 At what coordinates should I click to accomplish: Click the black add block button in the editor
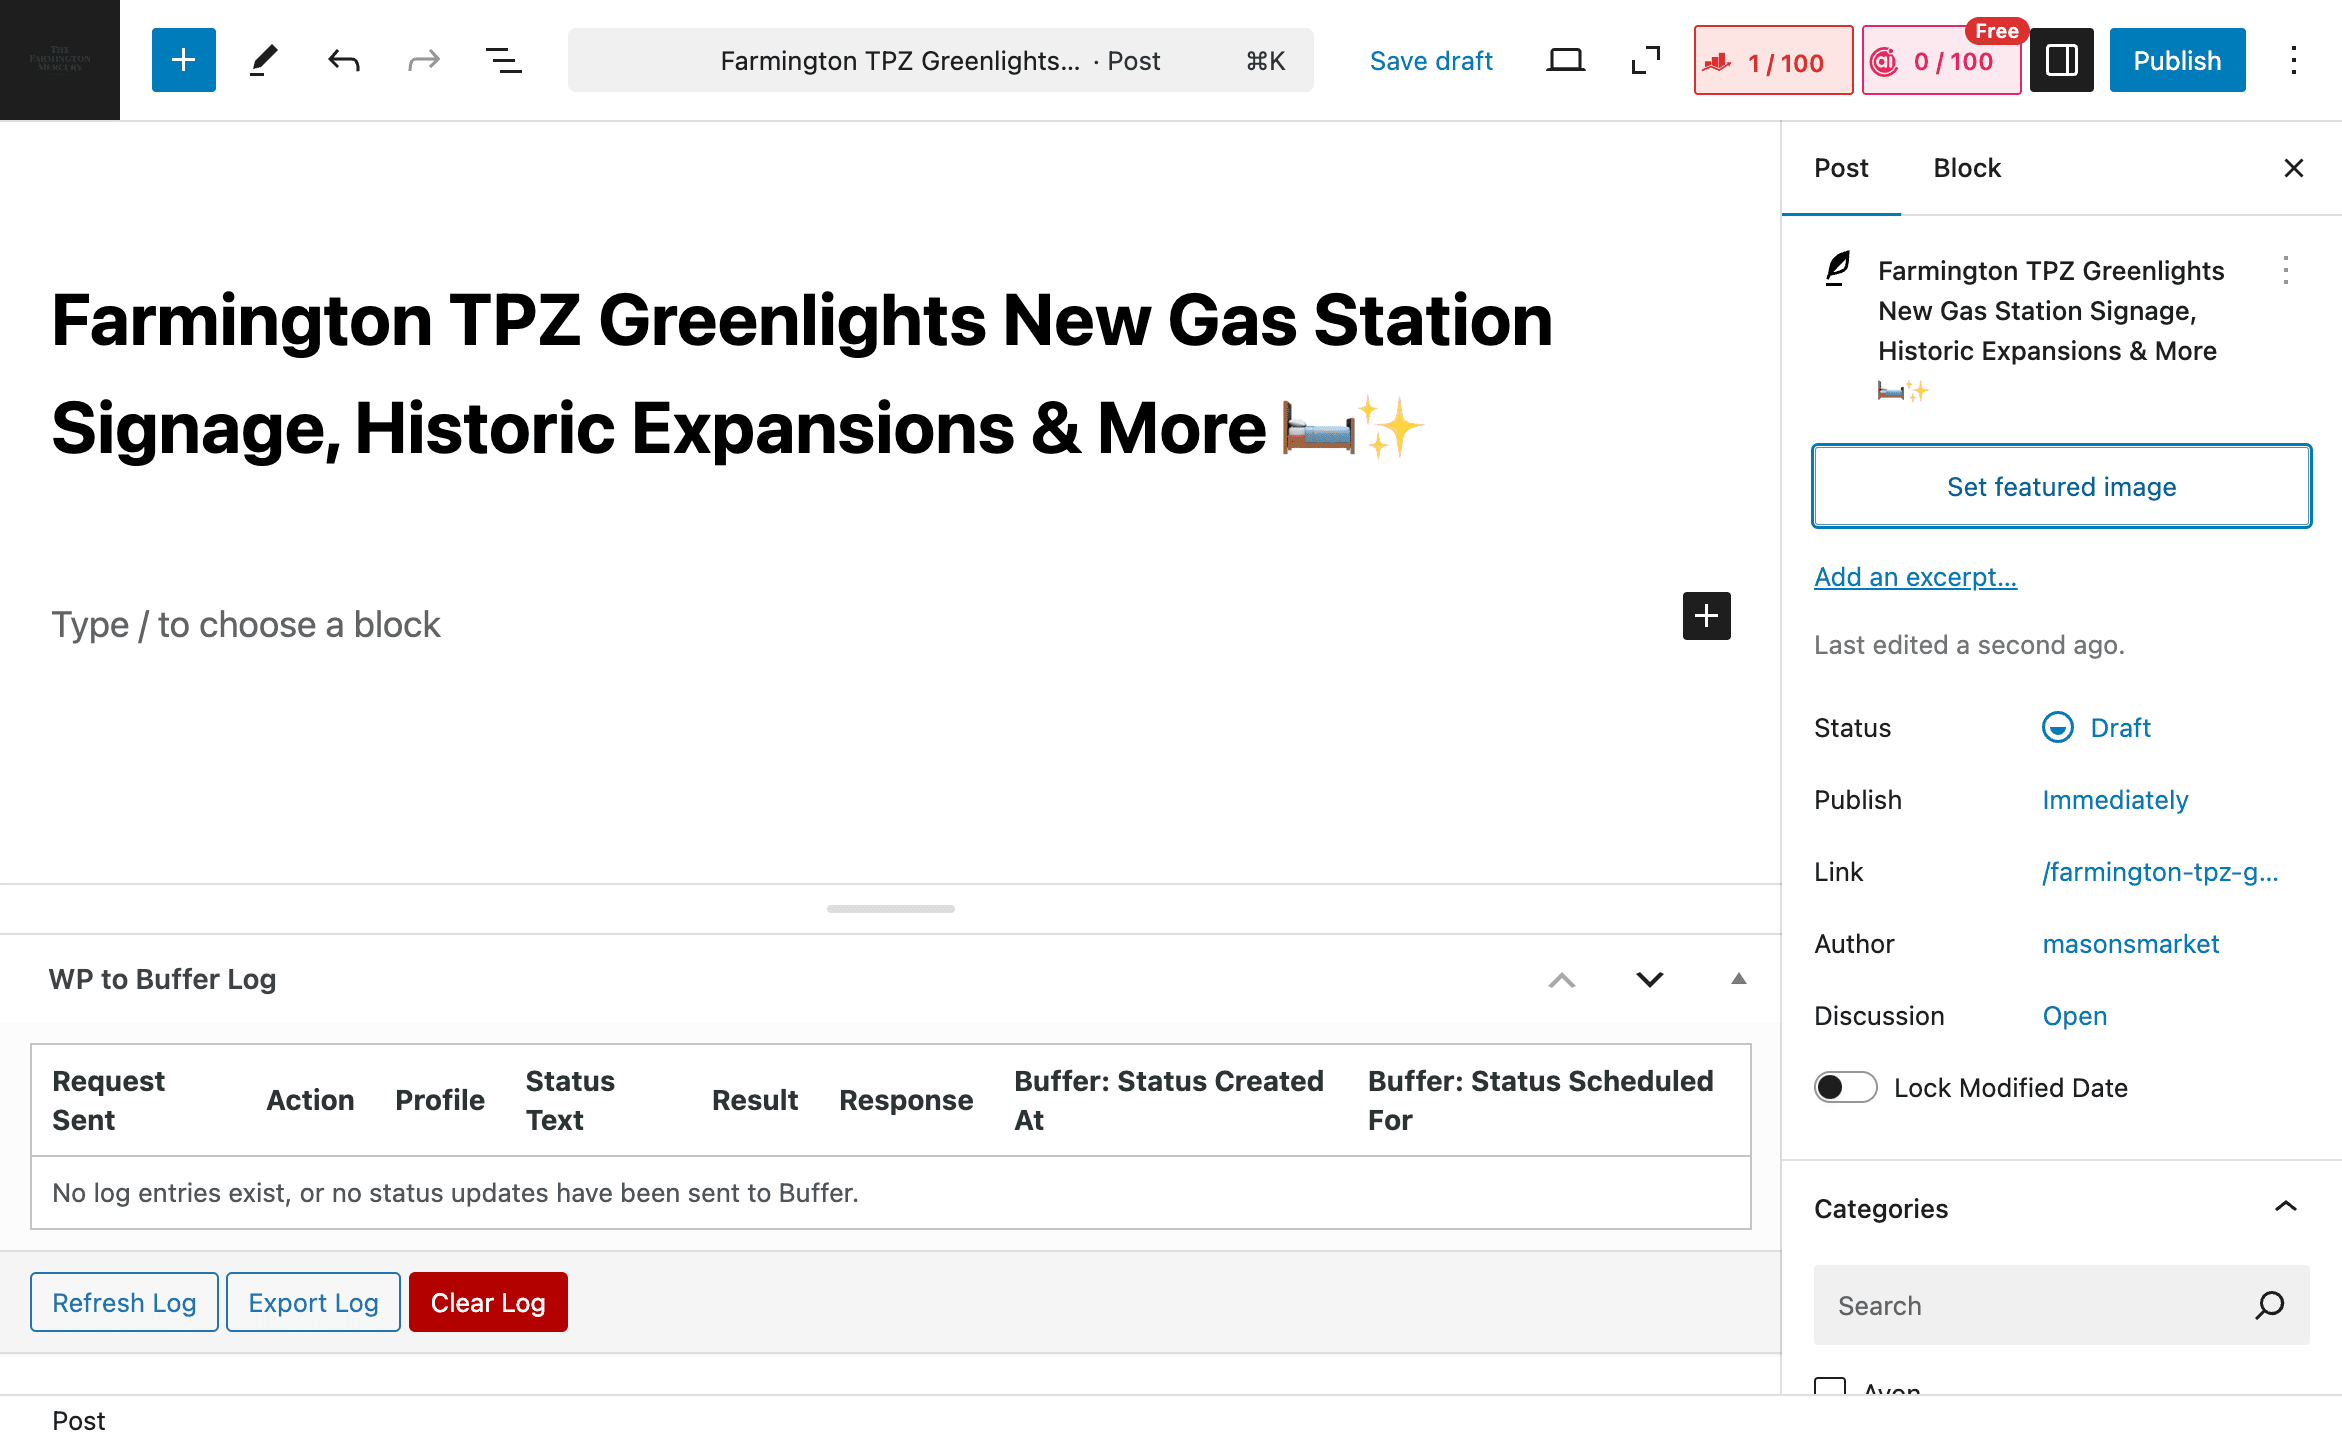(x=1707, y=615)
